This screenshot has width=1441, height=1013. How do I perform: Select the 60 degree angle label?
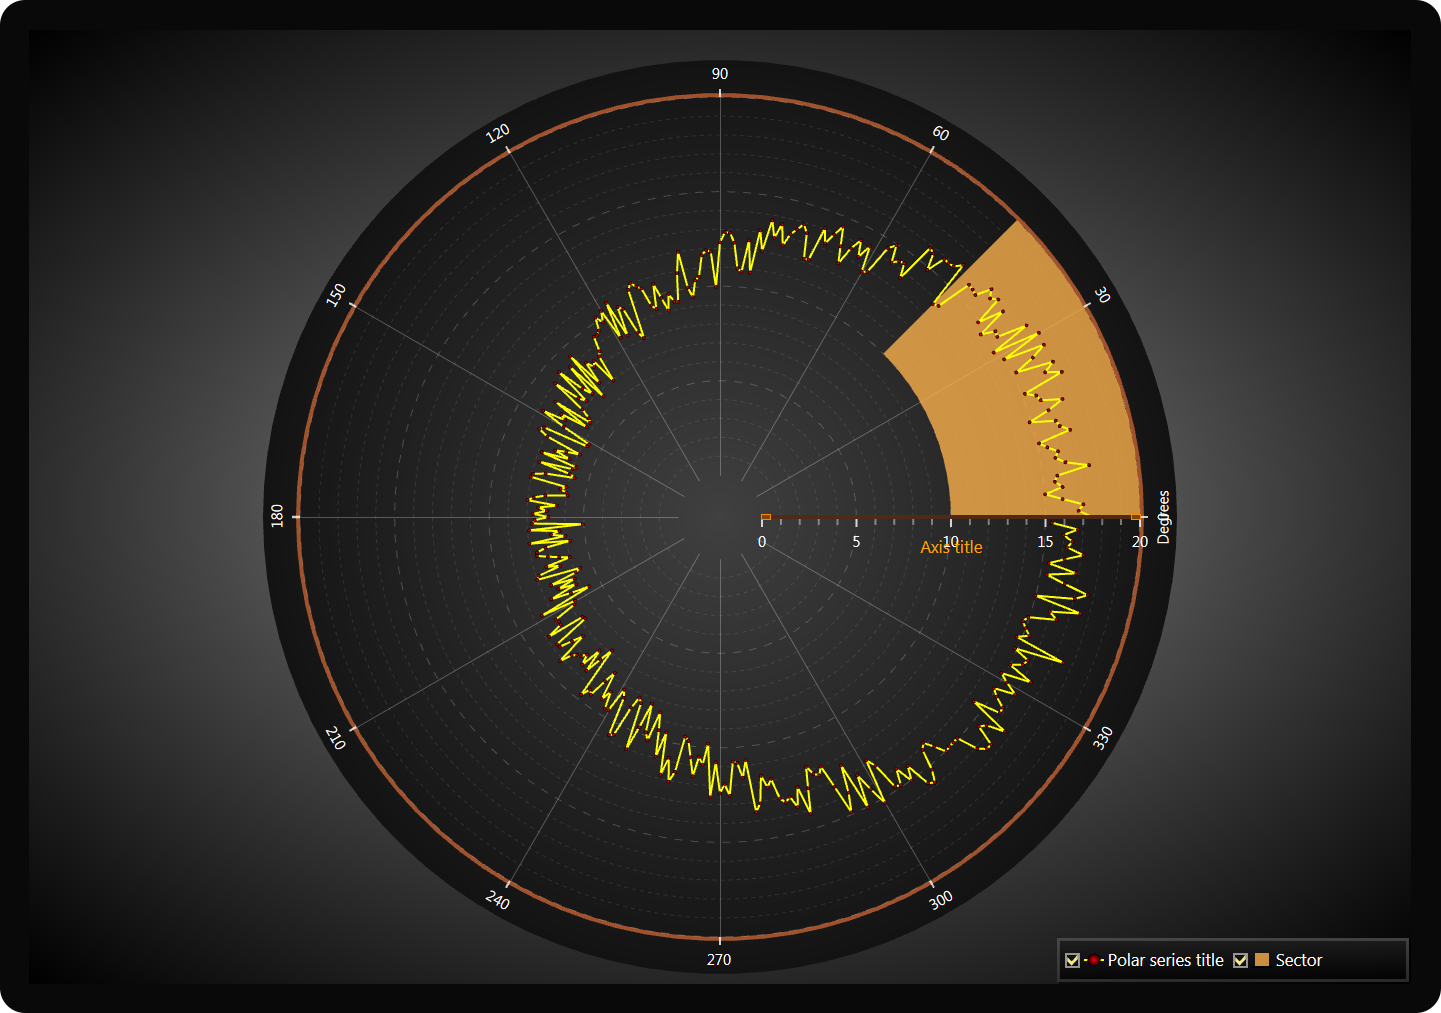pos(941,133)
